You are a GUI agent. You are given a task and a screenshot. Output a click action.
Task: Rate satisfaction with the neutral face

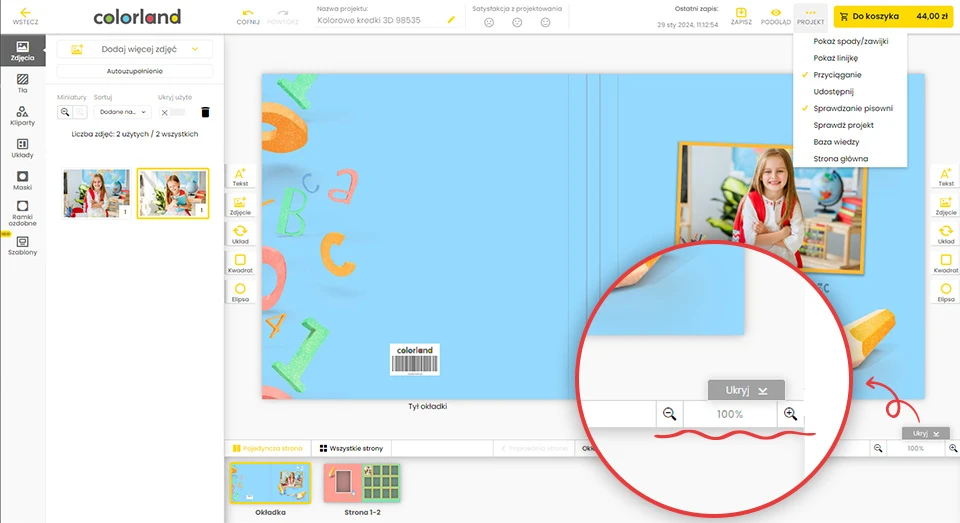click(517, 23)
